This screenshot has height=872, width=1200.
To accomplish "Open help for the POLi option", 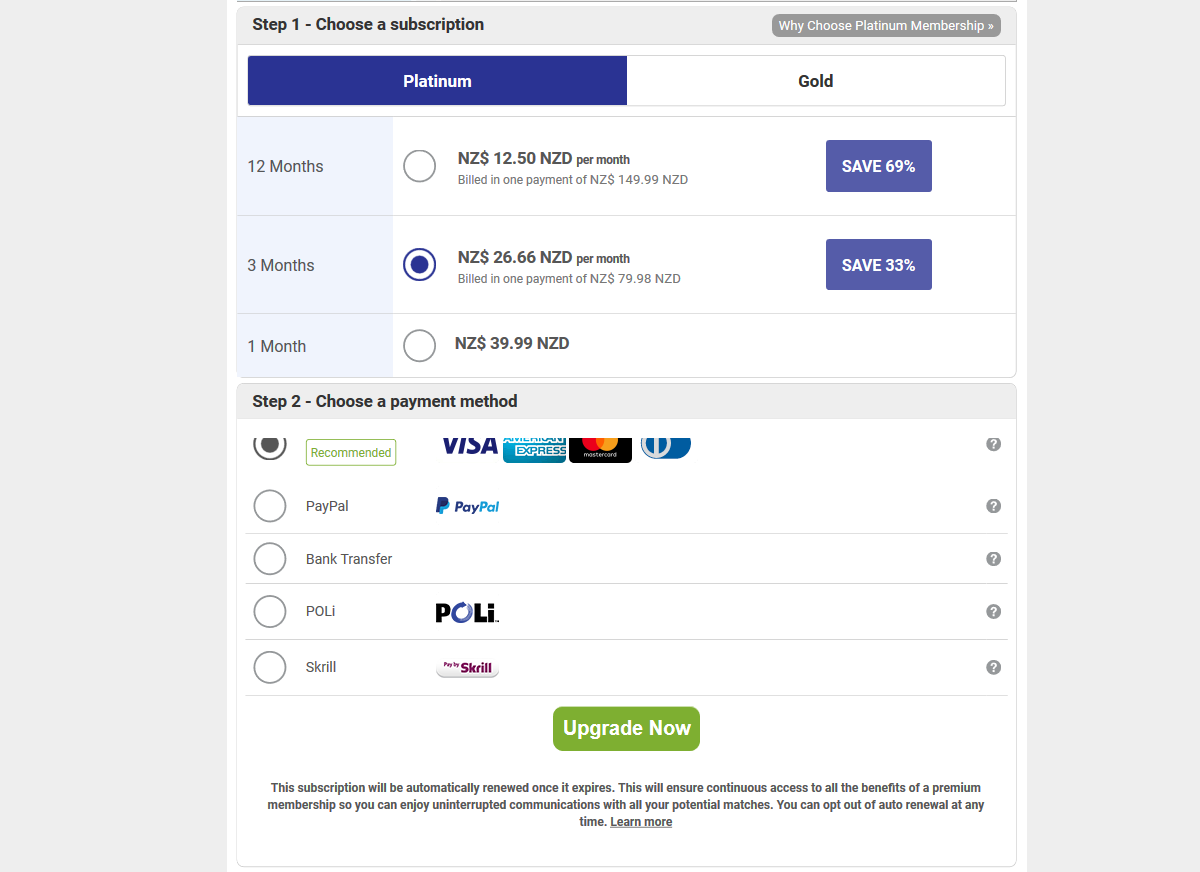I will pyautogui.click(x=993, y=611).
